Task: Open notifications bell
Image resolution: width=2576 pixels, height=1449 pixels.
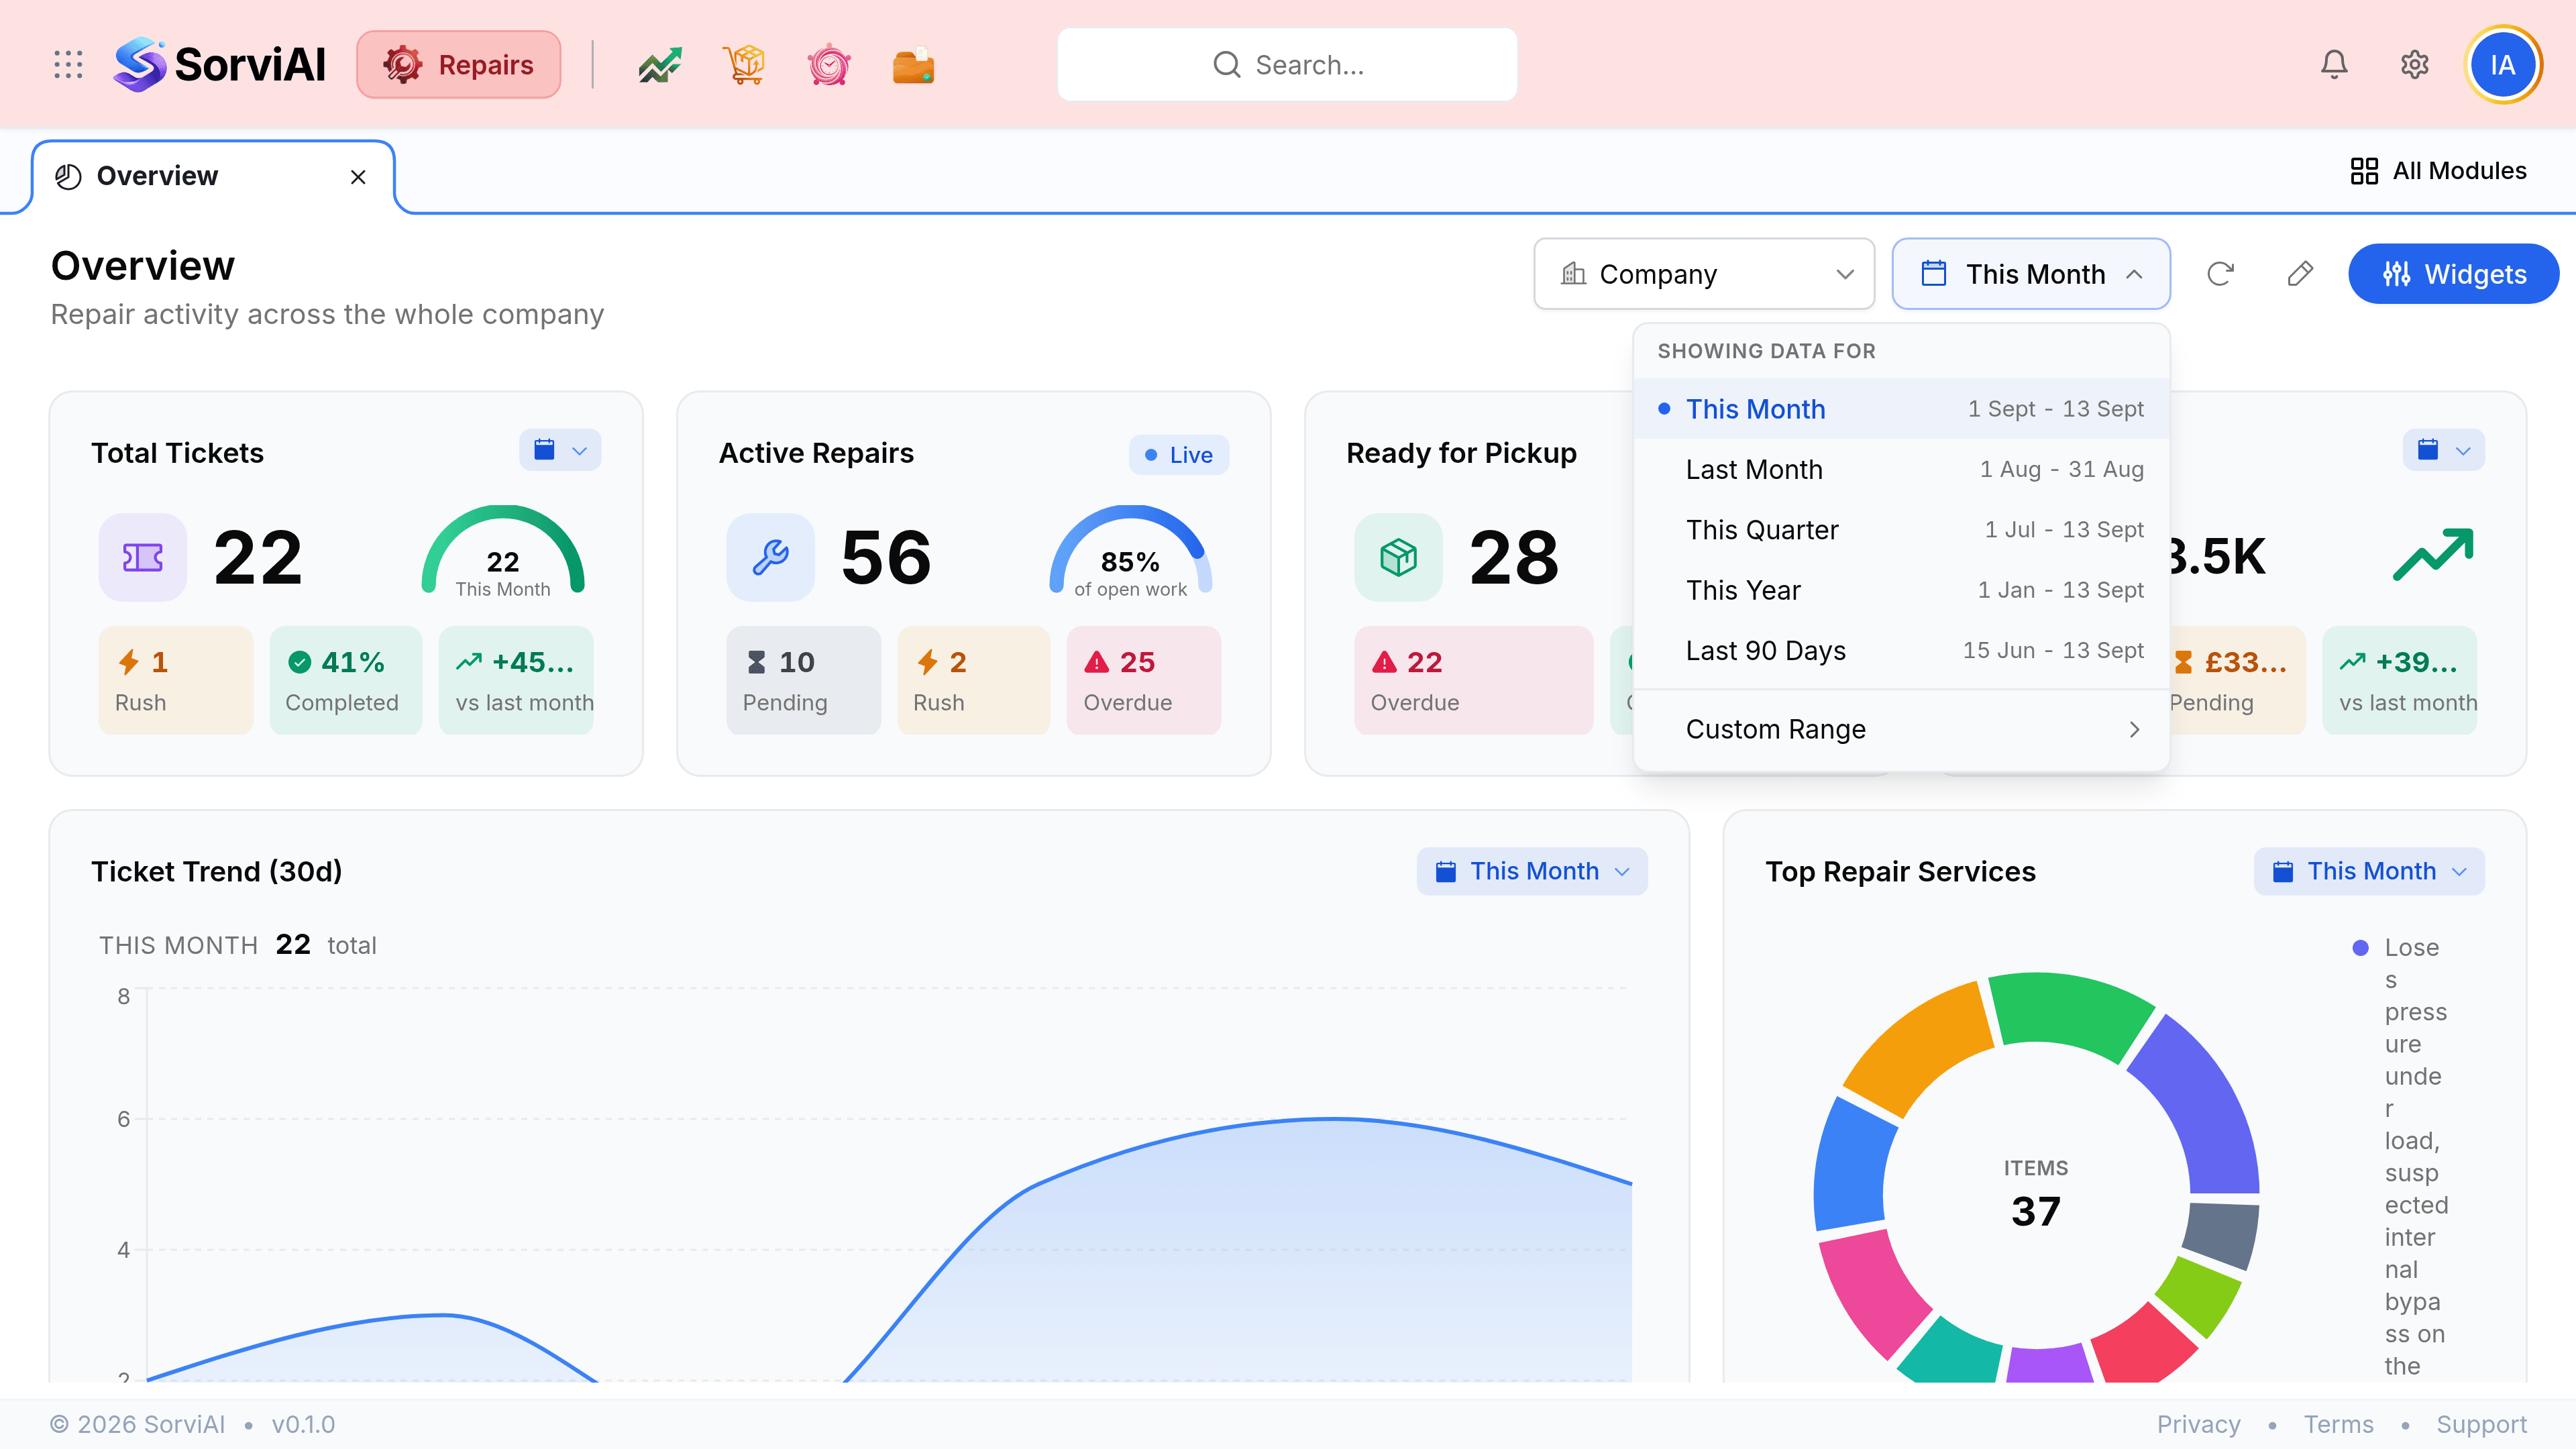Action: 2334,65
